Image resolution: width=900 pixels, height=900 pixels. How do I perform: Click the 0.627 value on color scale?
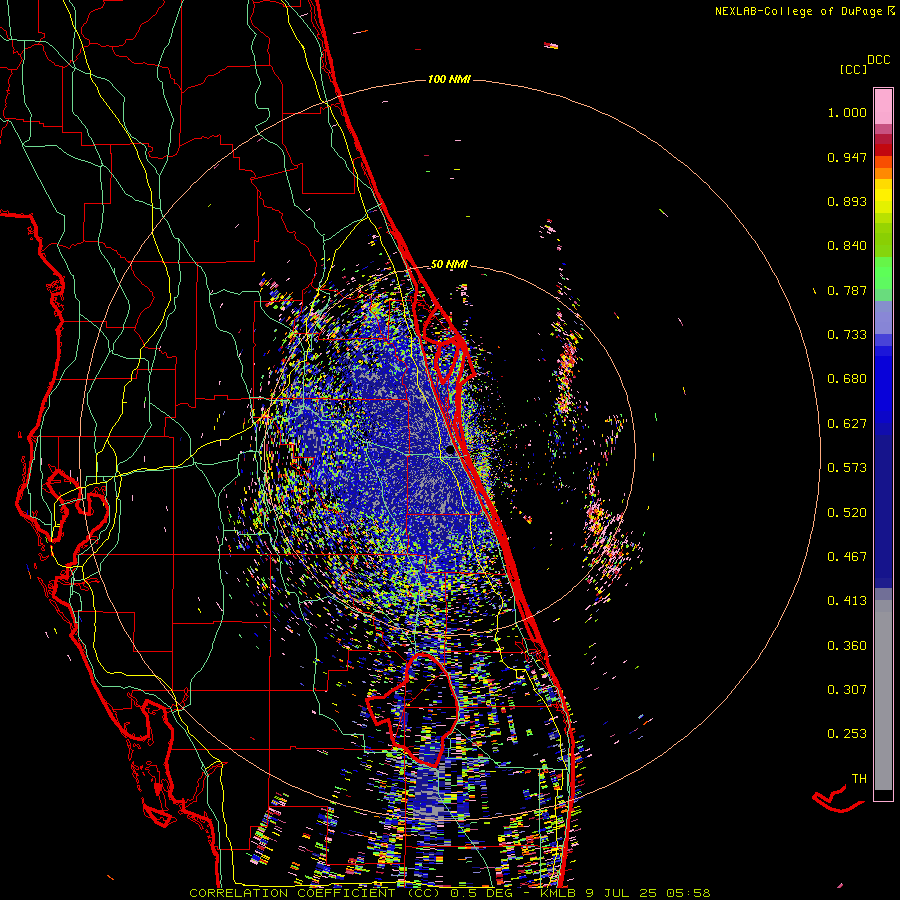tap(847, 424)
